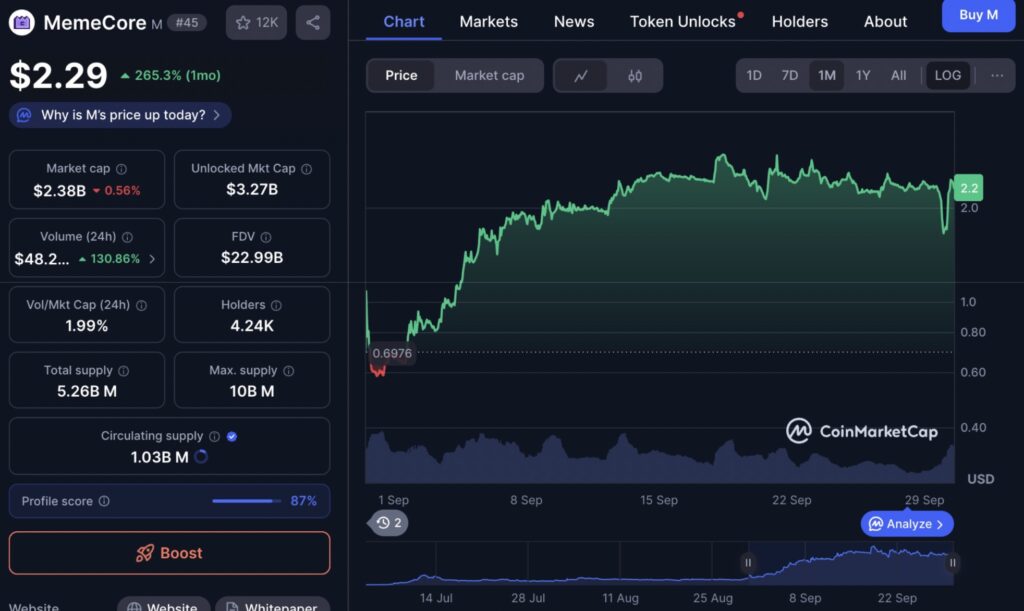1024x611 pixels.
Task: Open the Chart tab
Action: (404, 22)
